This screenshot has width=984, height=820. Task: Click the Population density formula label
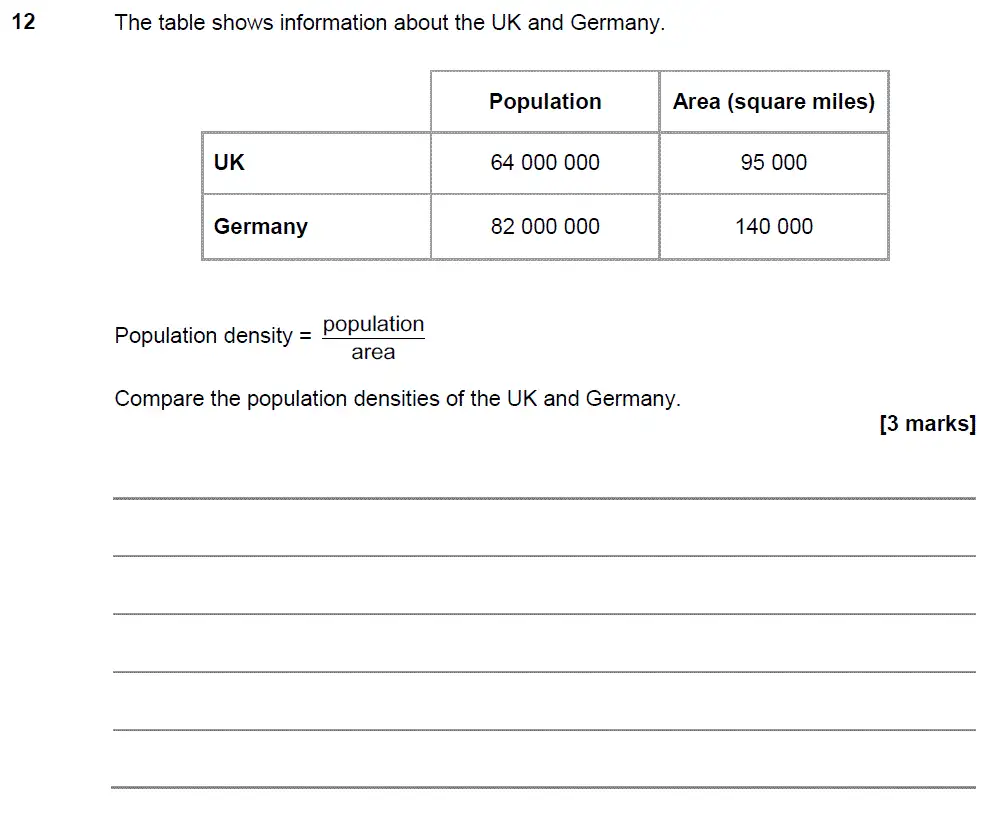pyautogui.click(x=213, y=336)
